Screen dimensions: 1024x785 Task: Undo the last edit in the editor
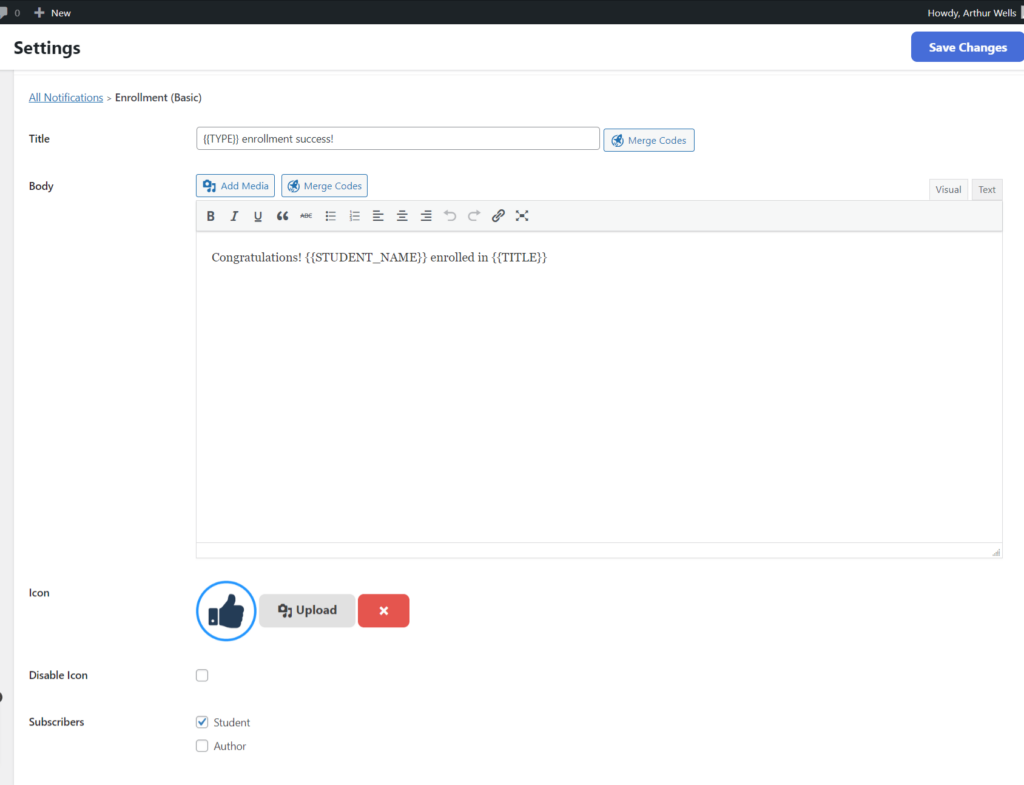(450, 215)
